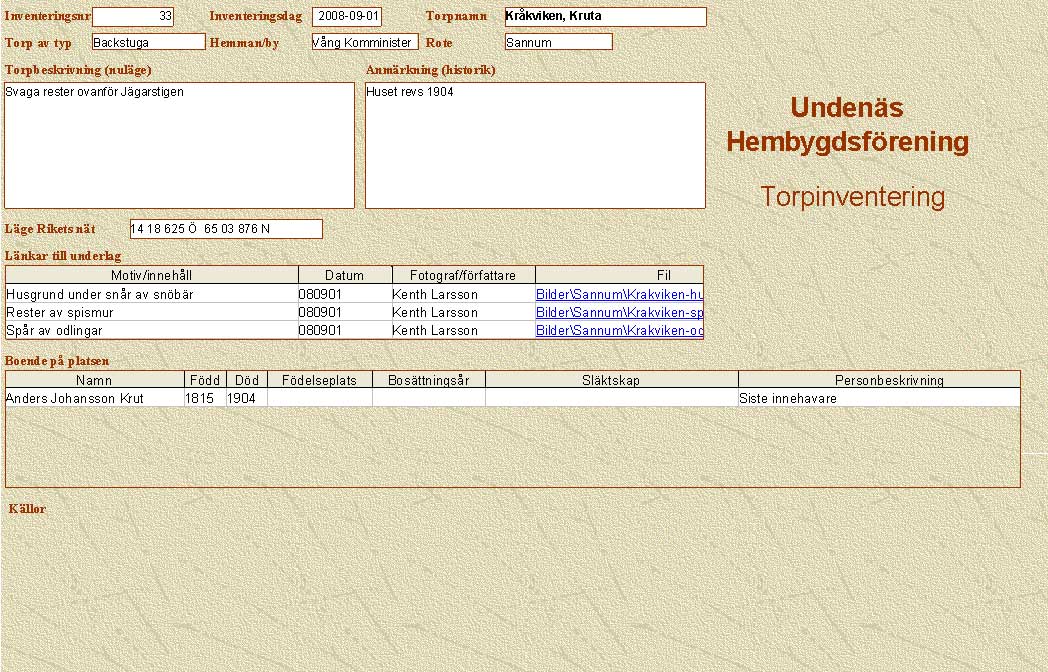Select the Anders Johansson Krut name cell
This screenshot has width=1048, height=672.
(x=94, y=398)
